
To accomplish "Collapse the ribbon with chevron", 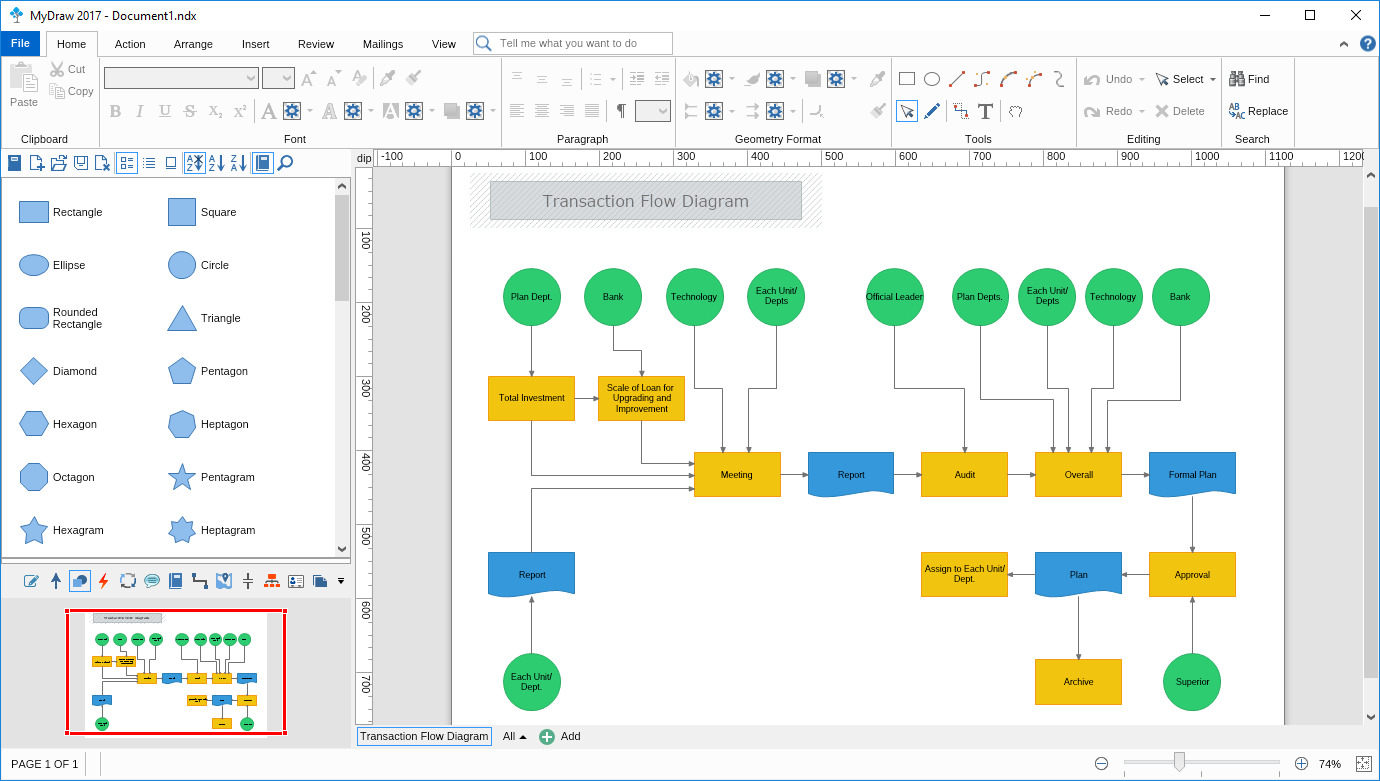I will click(x=1343, y=44).
